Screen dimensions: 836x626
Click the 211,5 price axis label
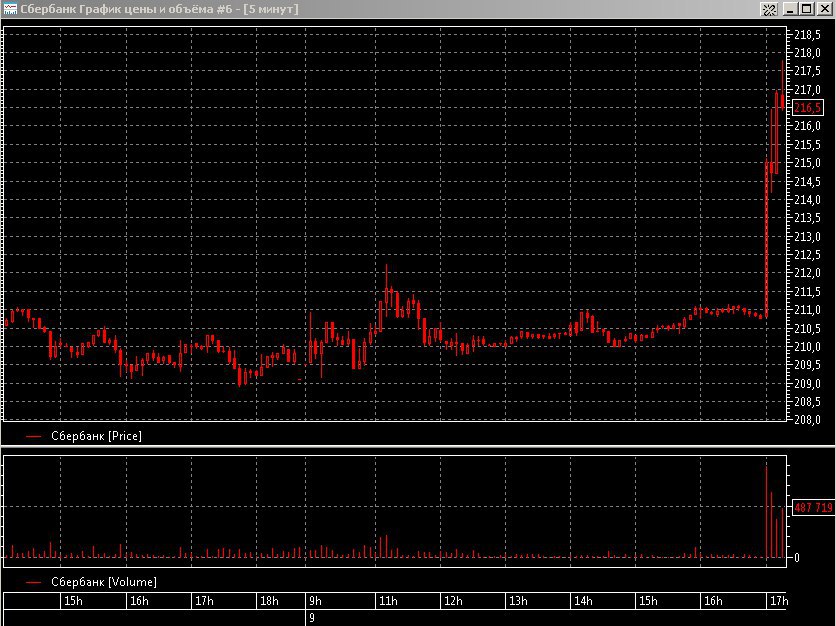click(x=807, y=292)
